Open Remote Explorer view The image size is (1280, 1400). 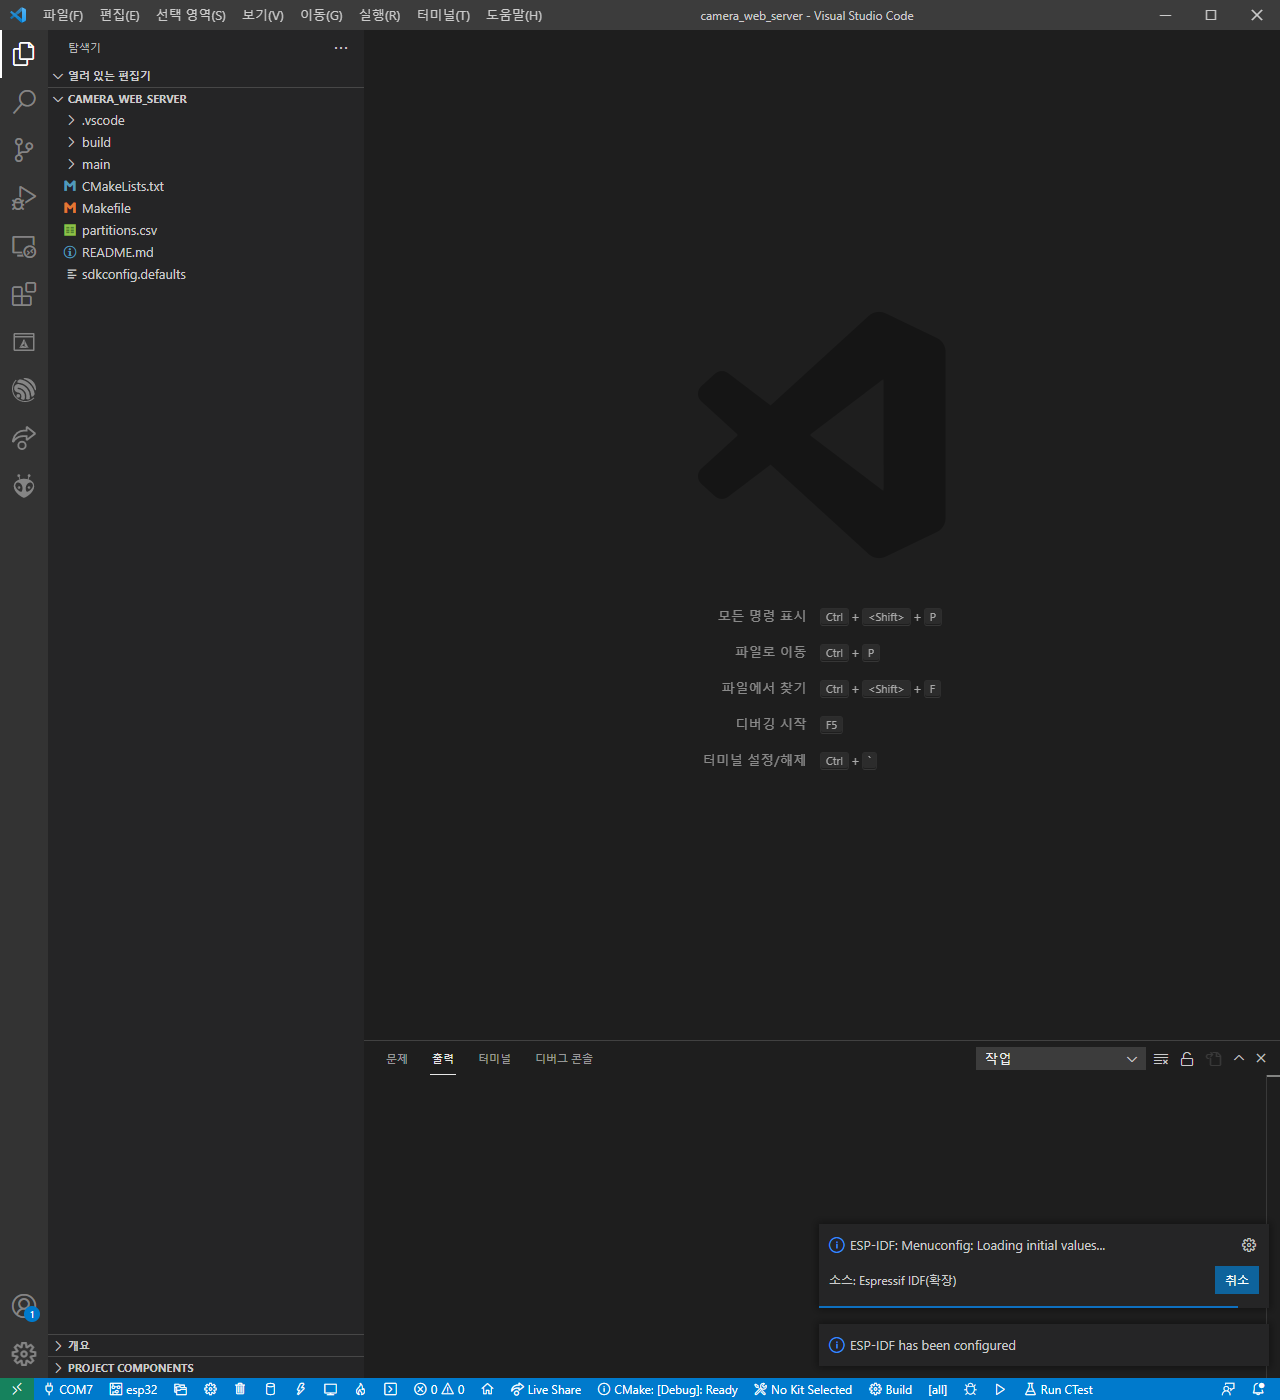point(24,246)
